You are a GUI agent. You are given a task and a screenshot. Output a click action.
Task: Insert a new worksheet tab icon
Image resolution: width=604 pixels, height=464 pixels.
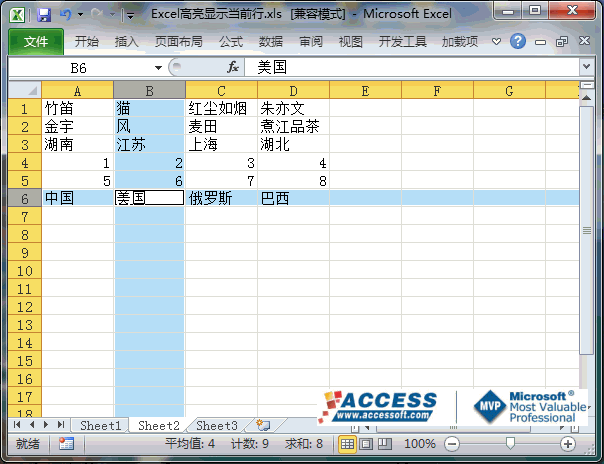pyautogui.click(x=264, y=425)
